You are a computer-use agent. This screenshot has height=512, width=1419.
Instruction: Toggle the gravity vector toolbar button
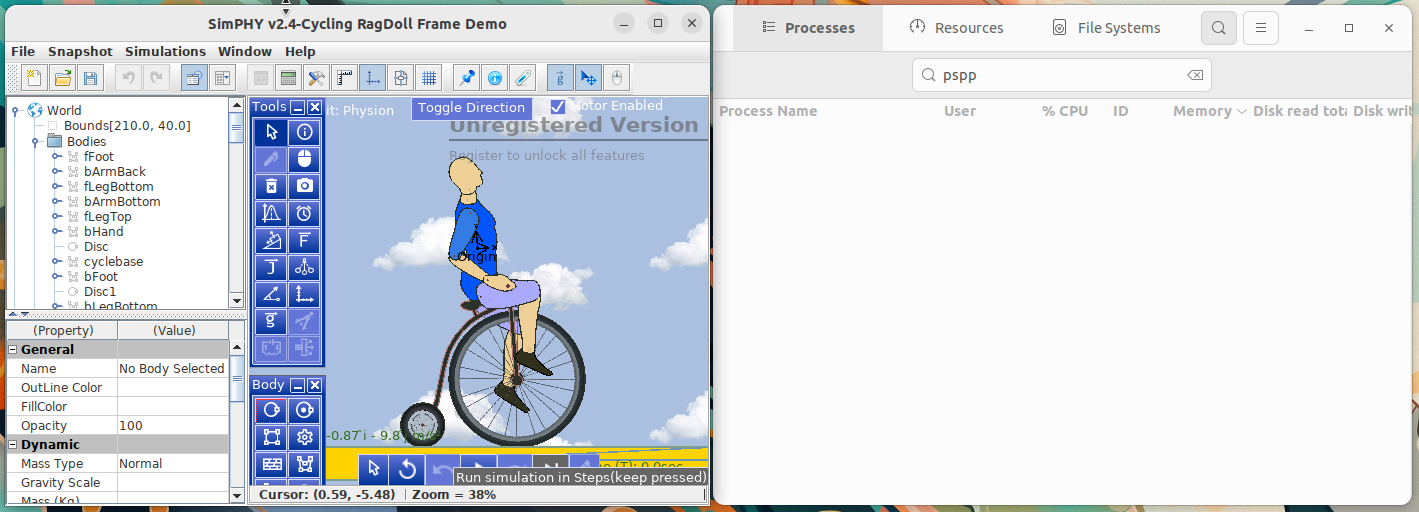559,78
